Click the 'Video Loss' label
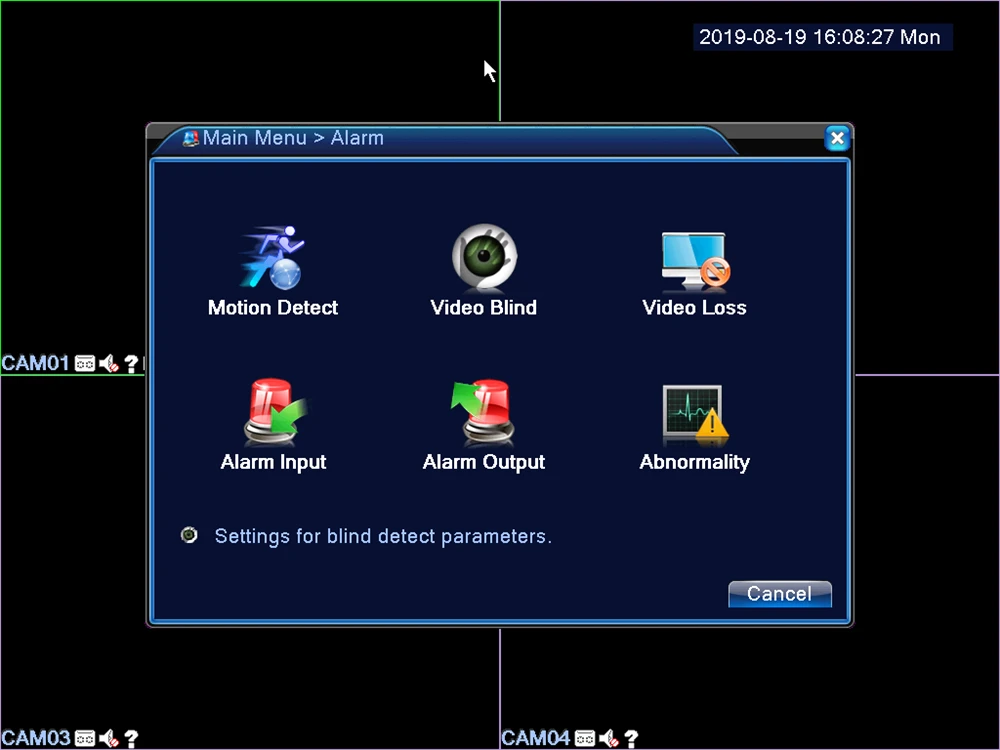 pyautogui.click(x=695, y=307)
